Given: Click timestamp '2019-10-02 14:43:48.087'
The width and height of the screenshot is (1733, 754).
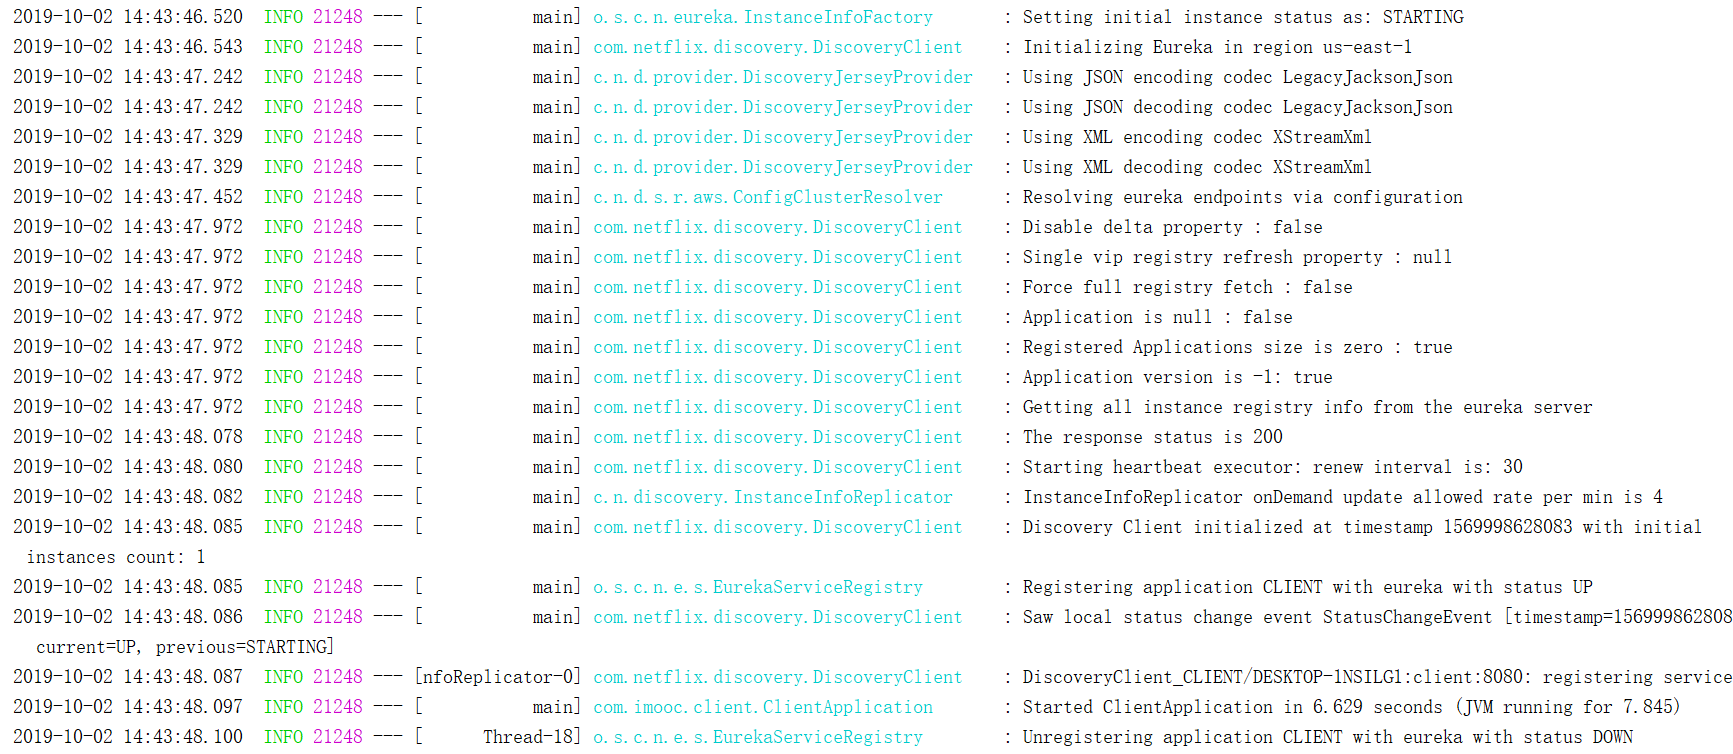Looking at the screenshot, I should coord(128,677).
